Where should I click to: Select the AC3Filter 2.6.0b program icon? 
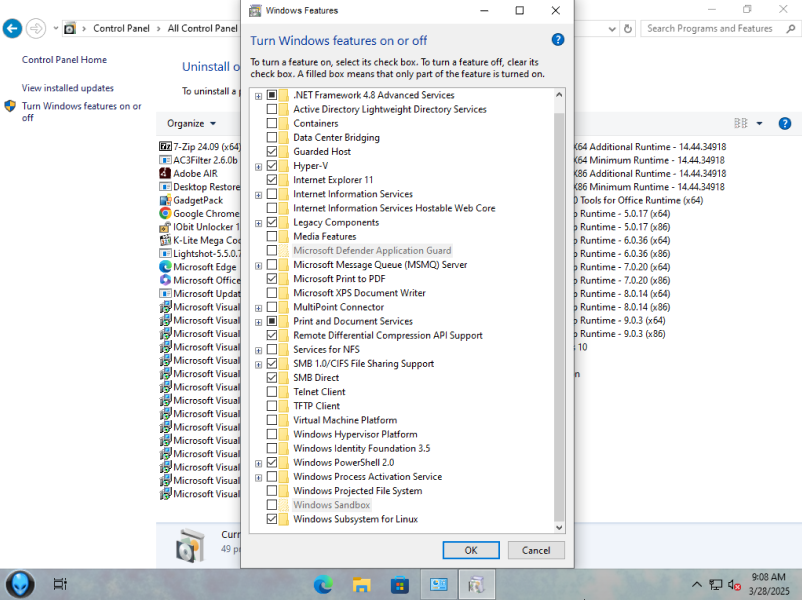click(165, 160)
